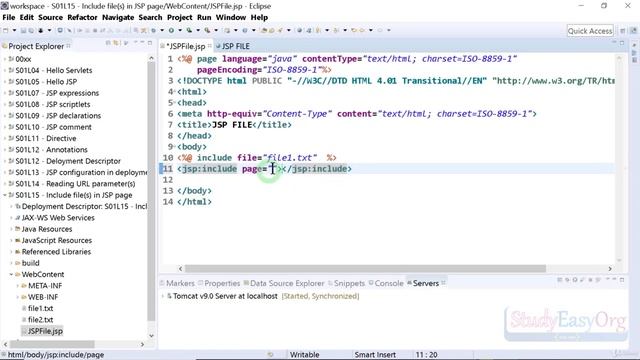Switch to the Markers tab
The image size is (640, 360).
tap(177, 283)
